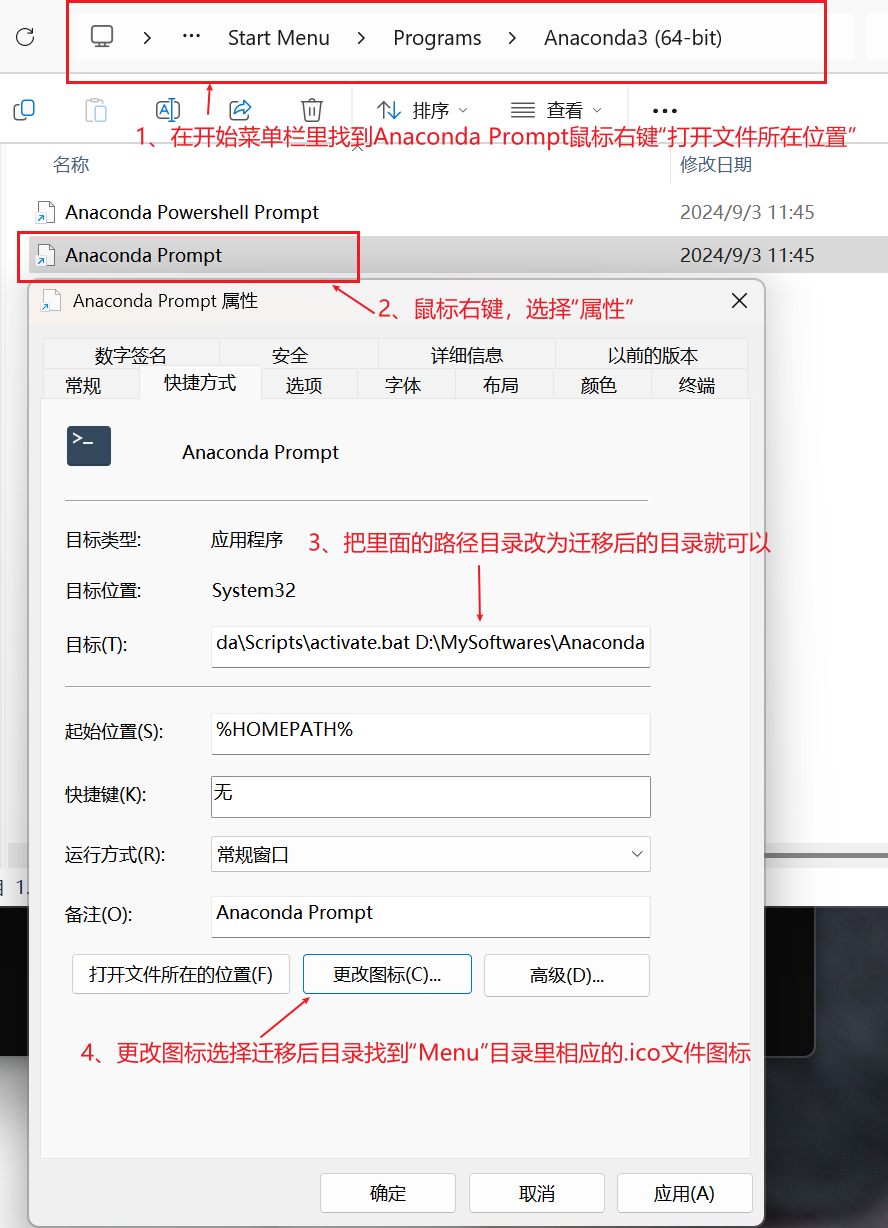Click the Paste icon in Explorer toolbar
Image resolution: width=888 pixels, height=1228 pixels.
[96, 110]
